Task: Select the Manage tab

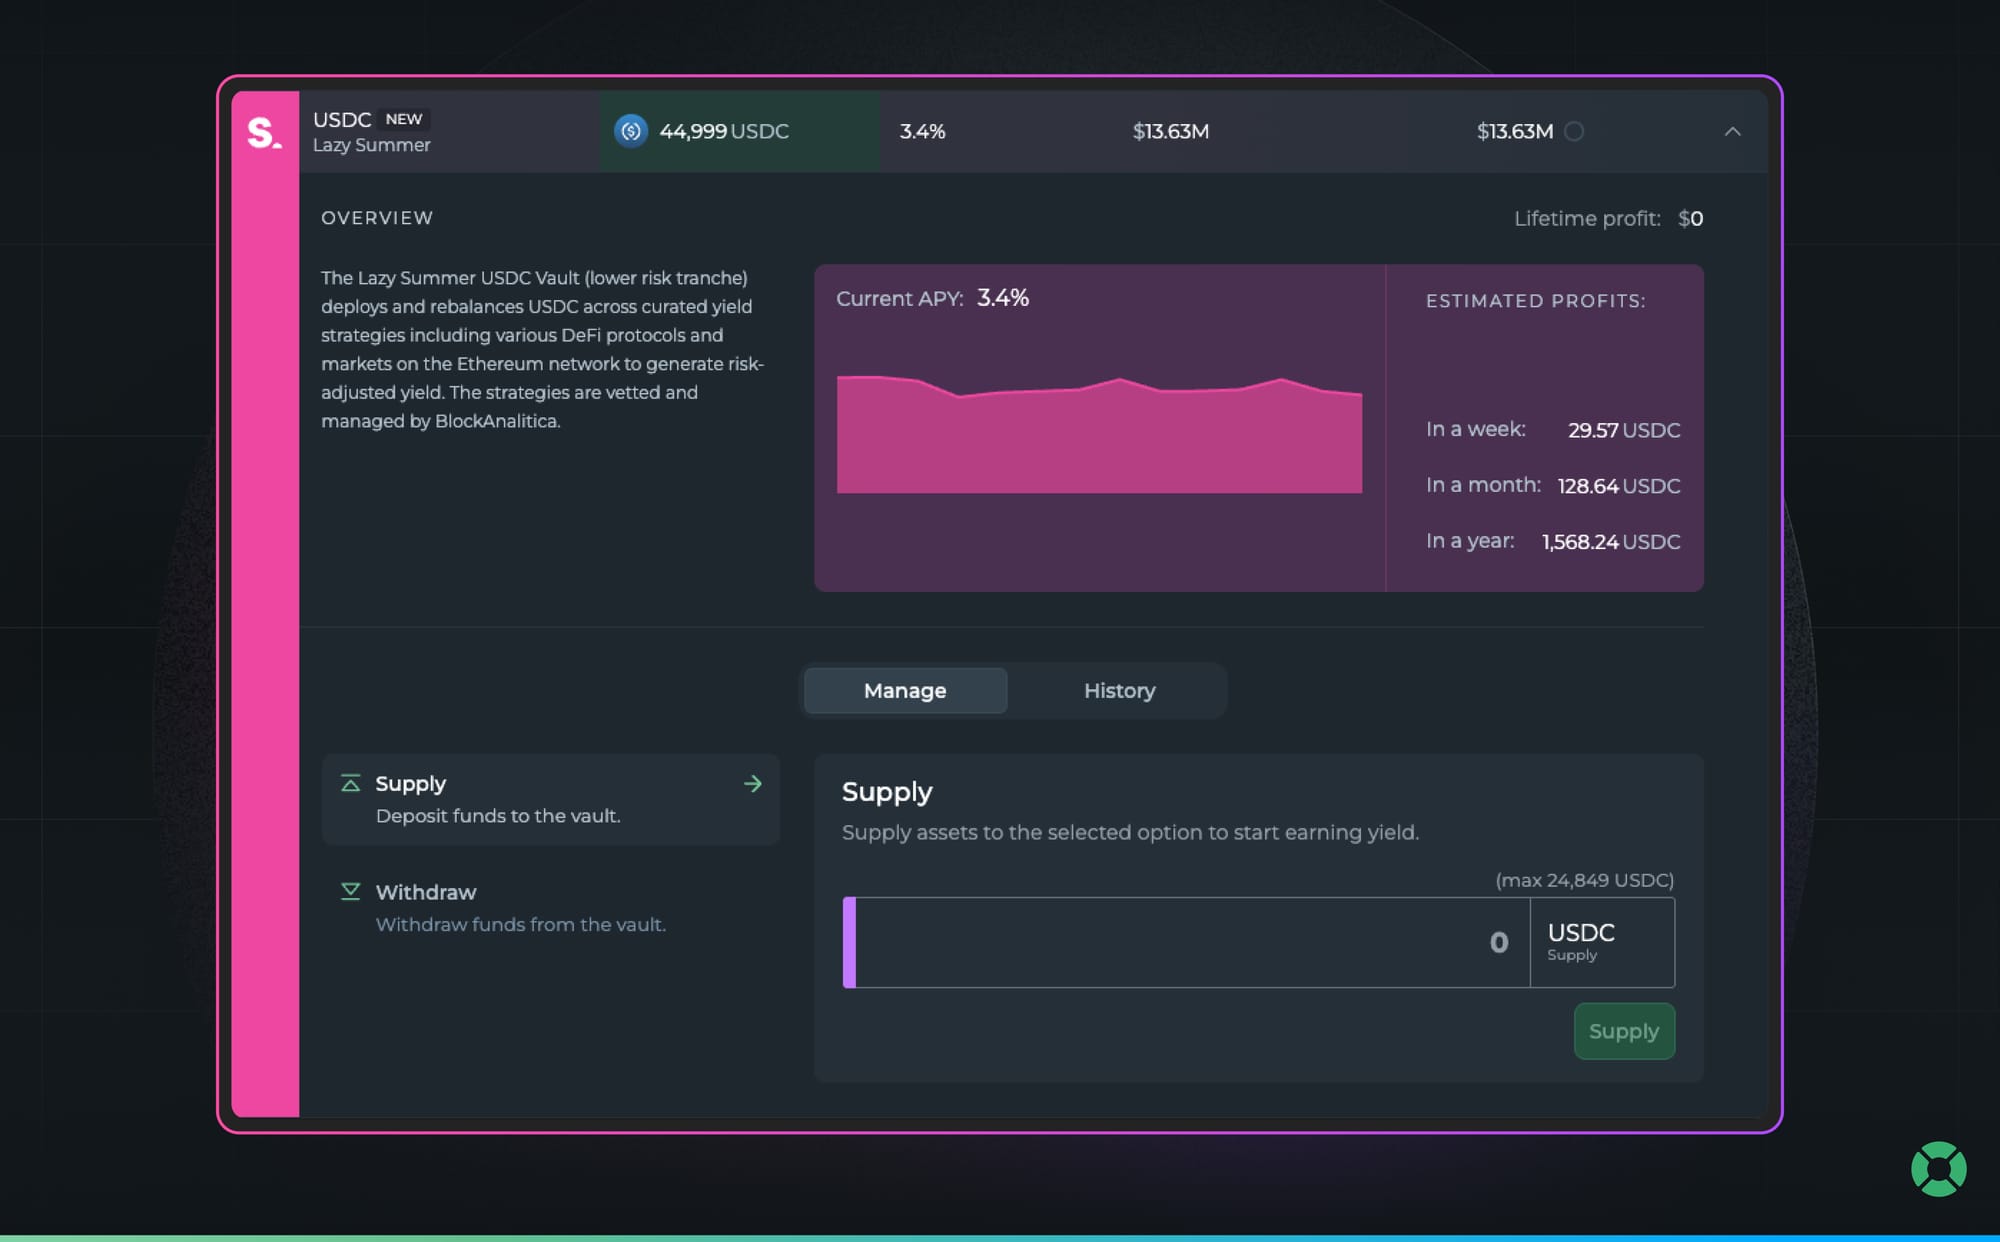Action: [x=905, y=691]
